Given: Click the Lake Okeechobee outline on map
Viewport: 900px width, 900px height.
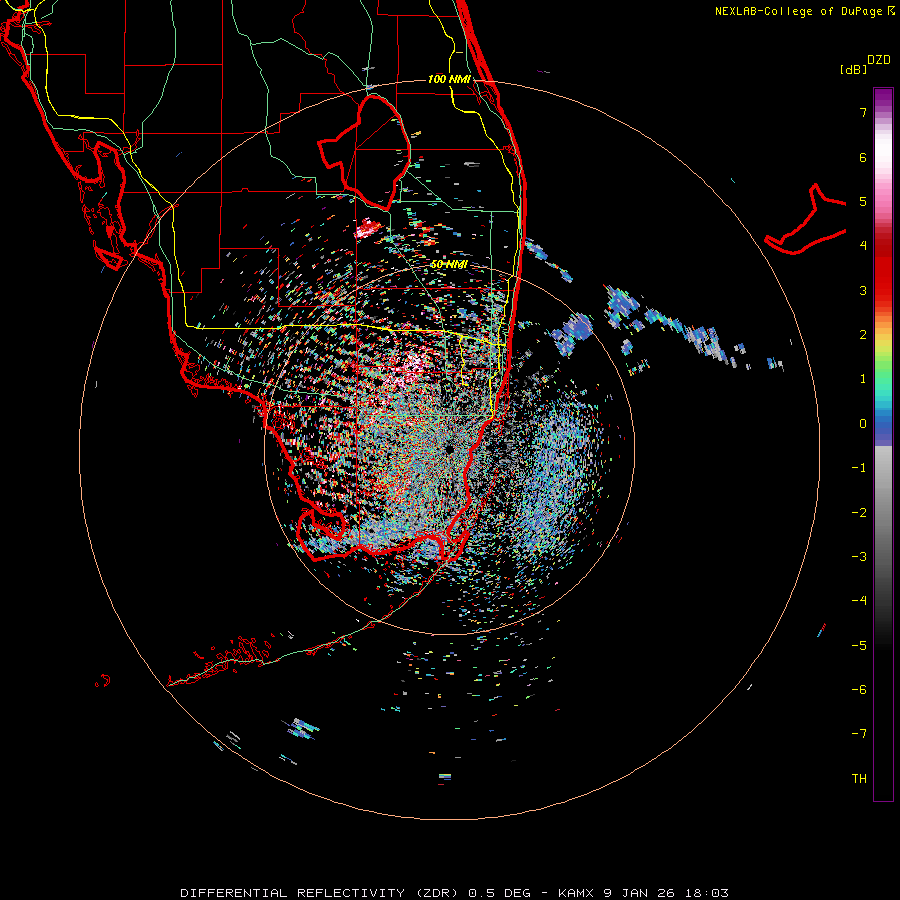Looking at the screenshot, I should coord(364,153).
